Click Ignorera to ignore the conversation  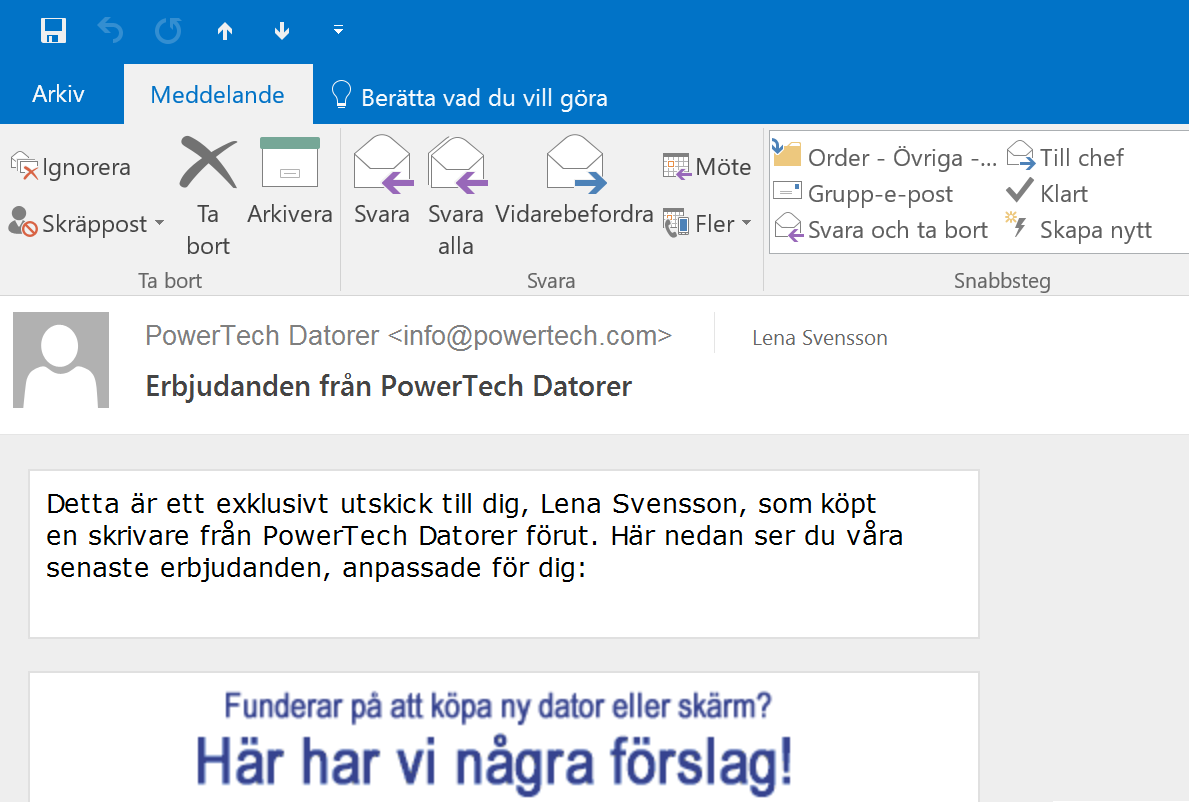(71, 167)
